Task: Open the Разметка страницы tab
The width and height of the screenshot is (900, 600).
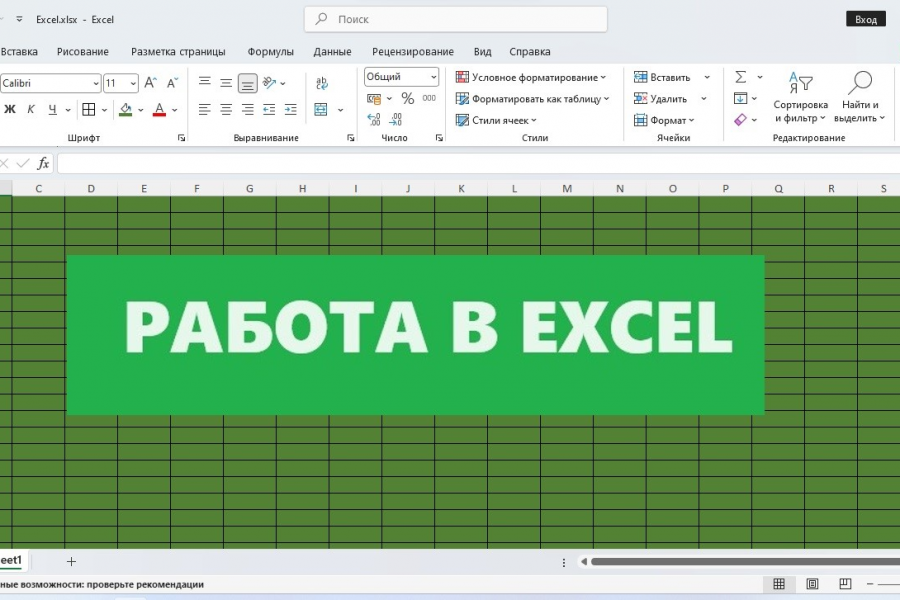Action: tap(178, 52)
